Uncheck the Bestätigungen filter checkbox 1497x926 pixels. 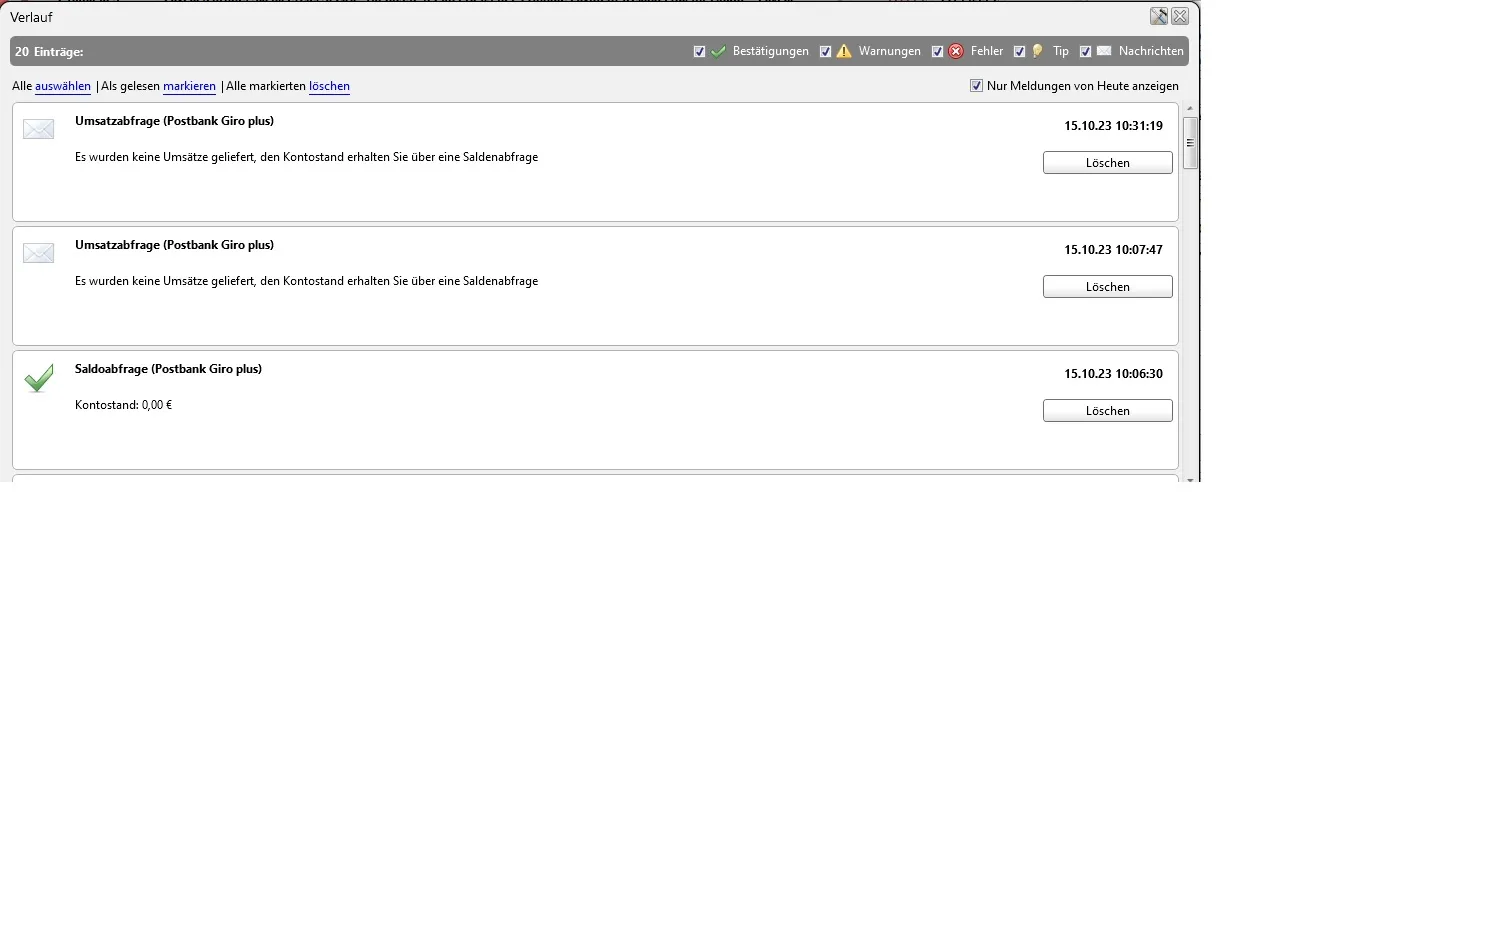pyautogui.click(x=699, y=51)
